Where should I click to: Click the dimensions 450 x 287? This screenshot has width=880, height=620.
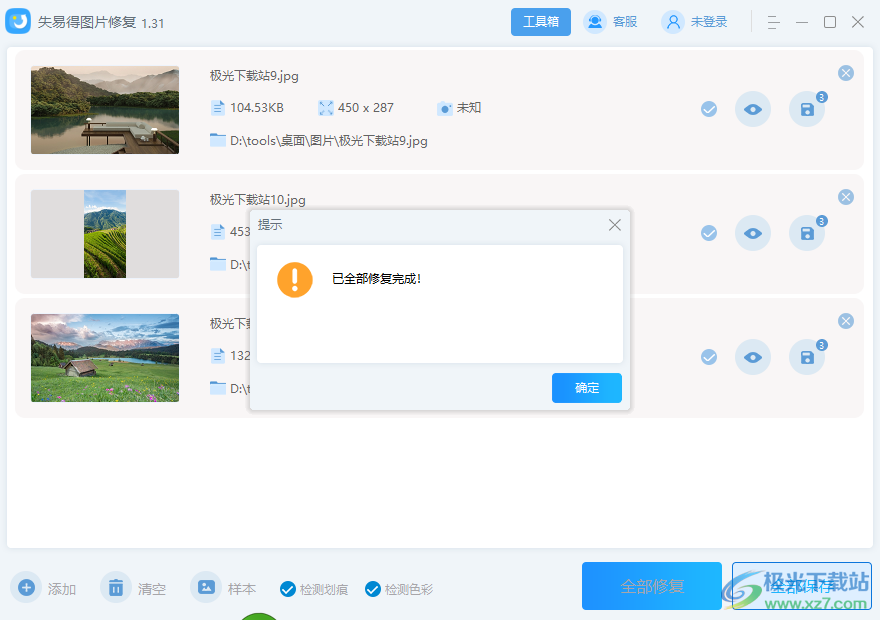tap(365, 108)
